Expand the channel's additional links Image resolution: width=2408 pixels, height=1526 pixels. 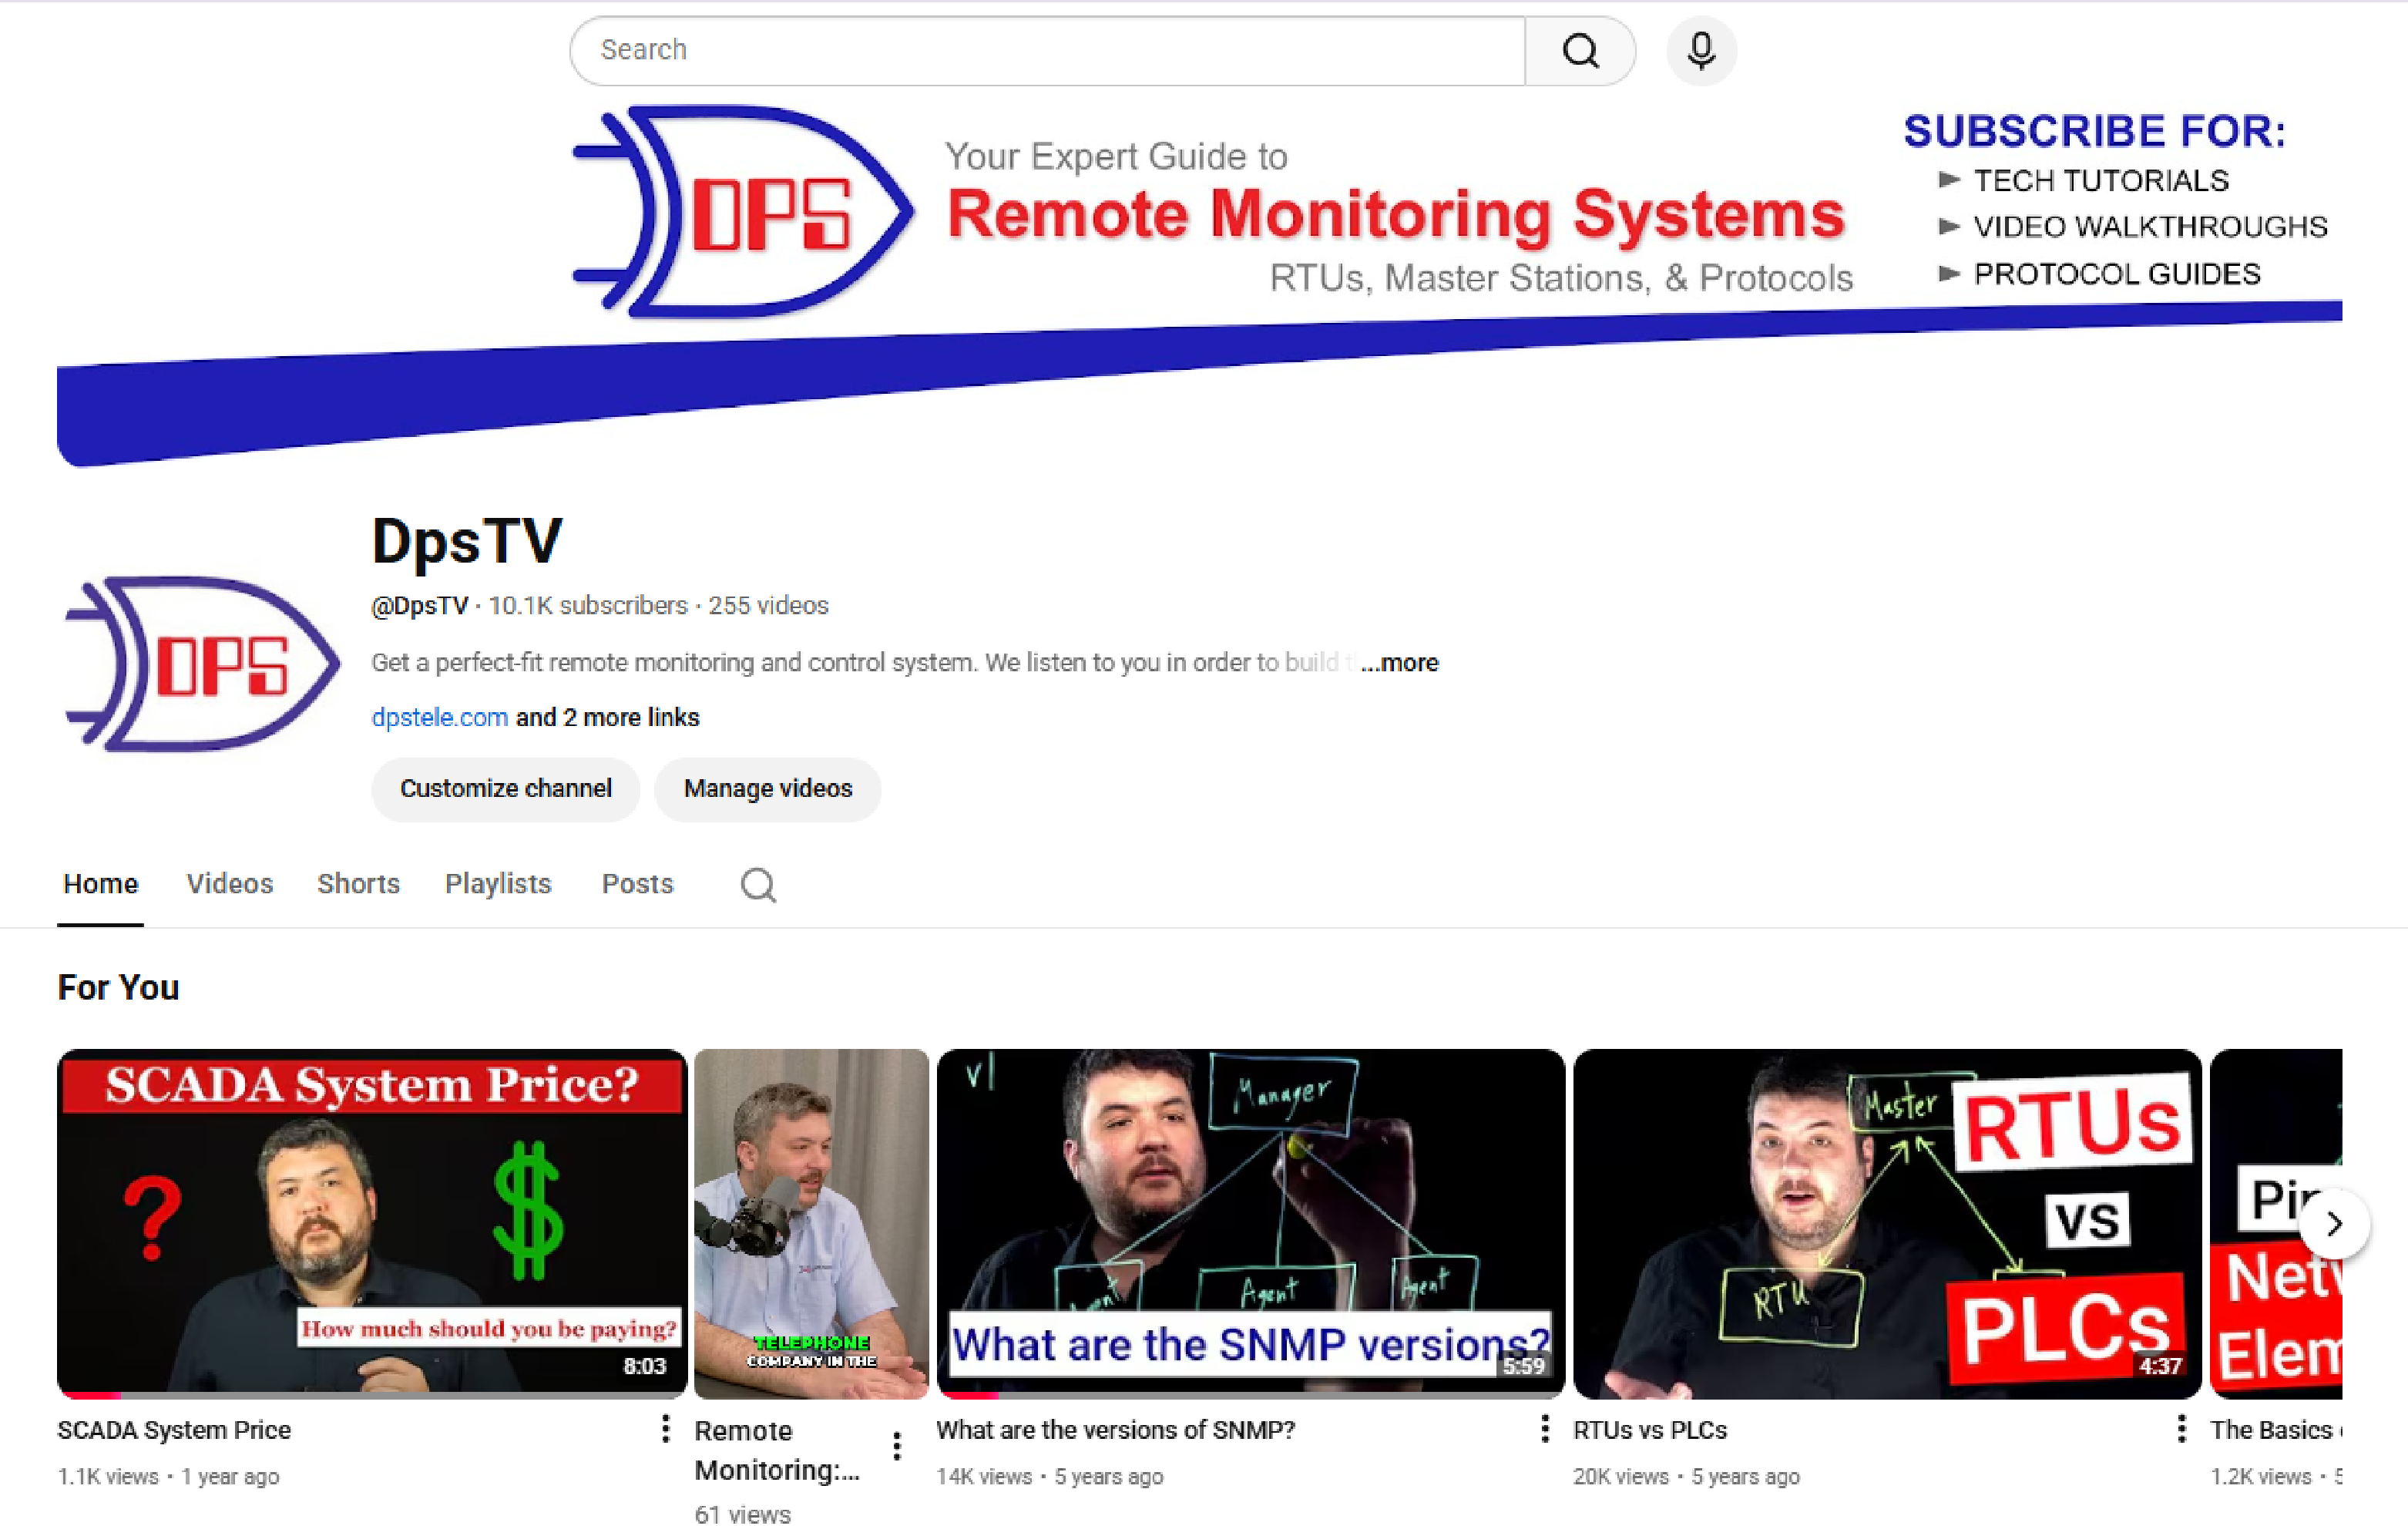tap(606, 717)
